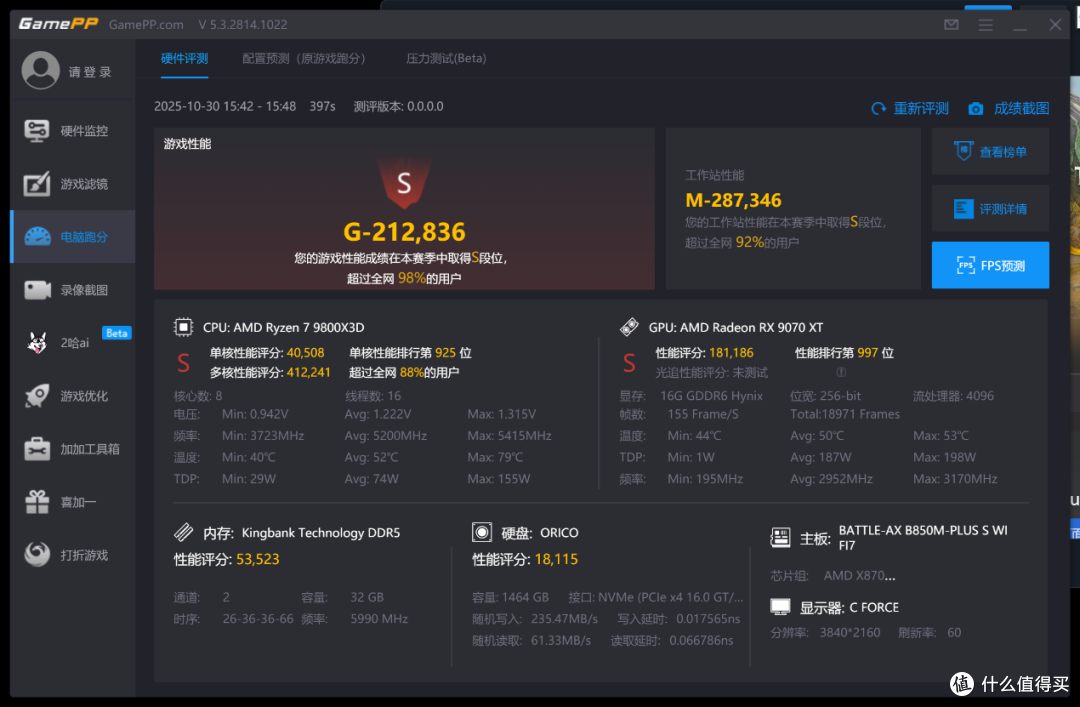Click the CPU chip icon
Screen dimensions: 1080x707
point(183,327)
